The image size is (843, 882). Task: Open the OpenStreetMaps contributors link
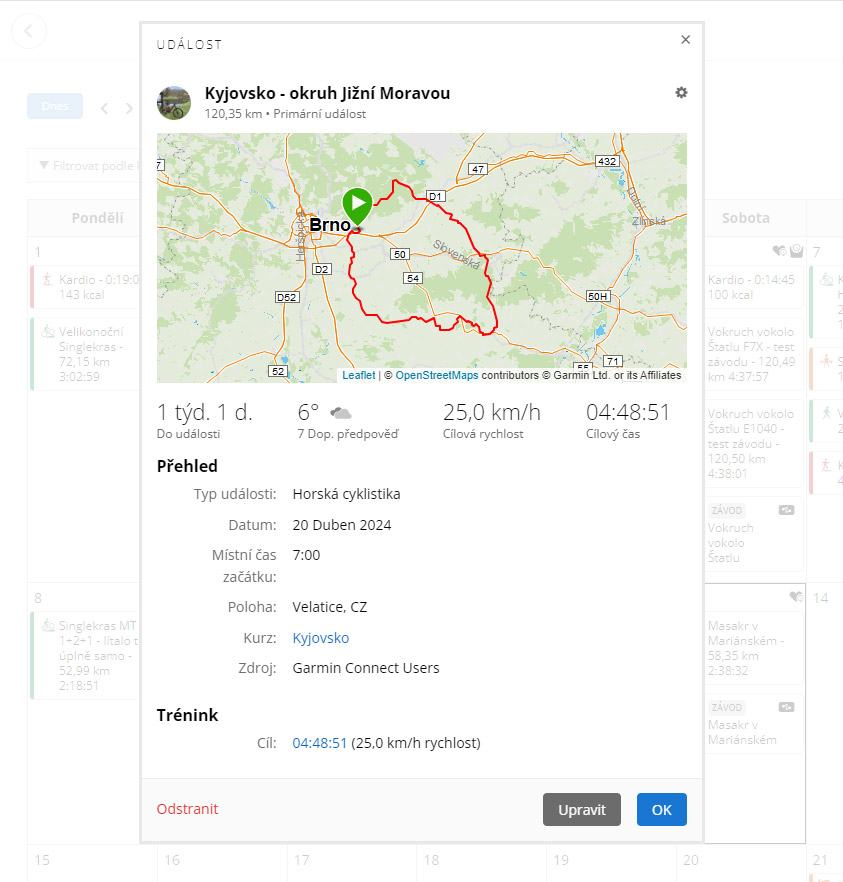click(x=436, y=376)
